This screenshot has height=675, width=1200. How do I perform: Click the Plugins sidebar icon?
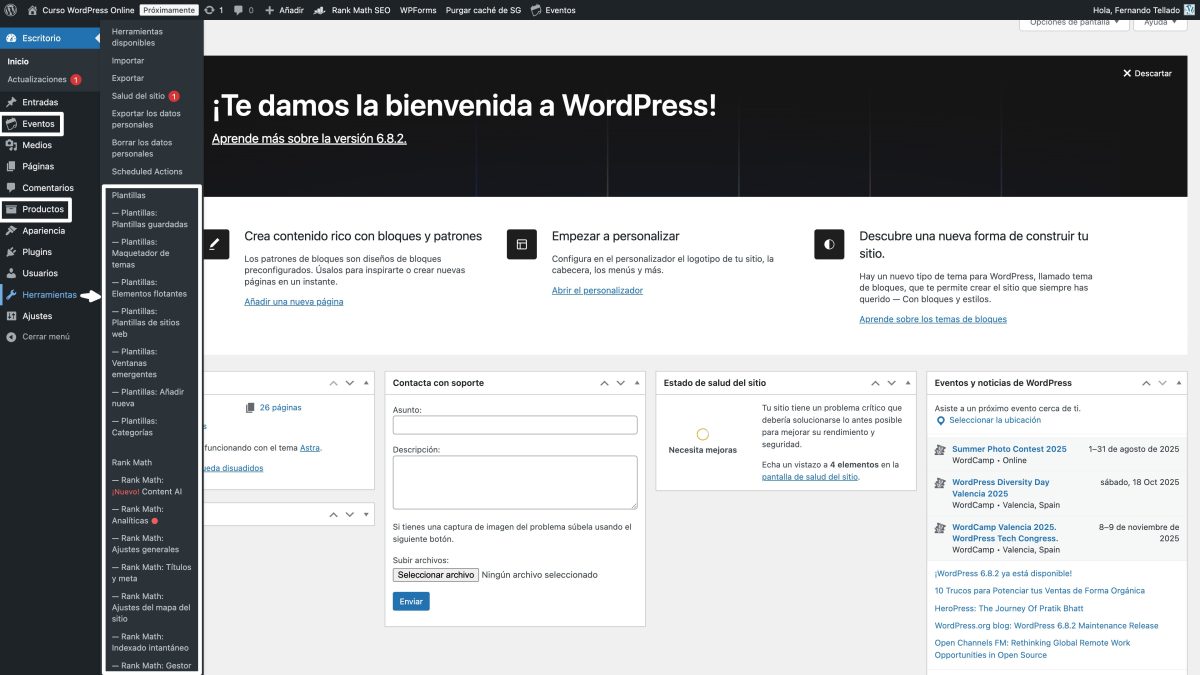point(12,251)
